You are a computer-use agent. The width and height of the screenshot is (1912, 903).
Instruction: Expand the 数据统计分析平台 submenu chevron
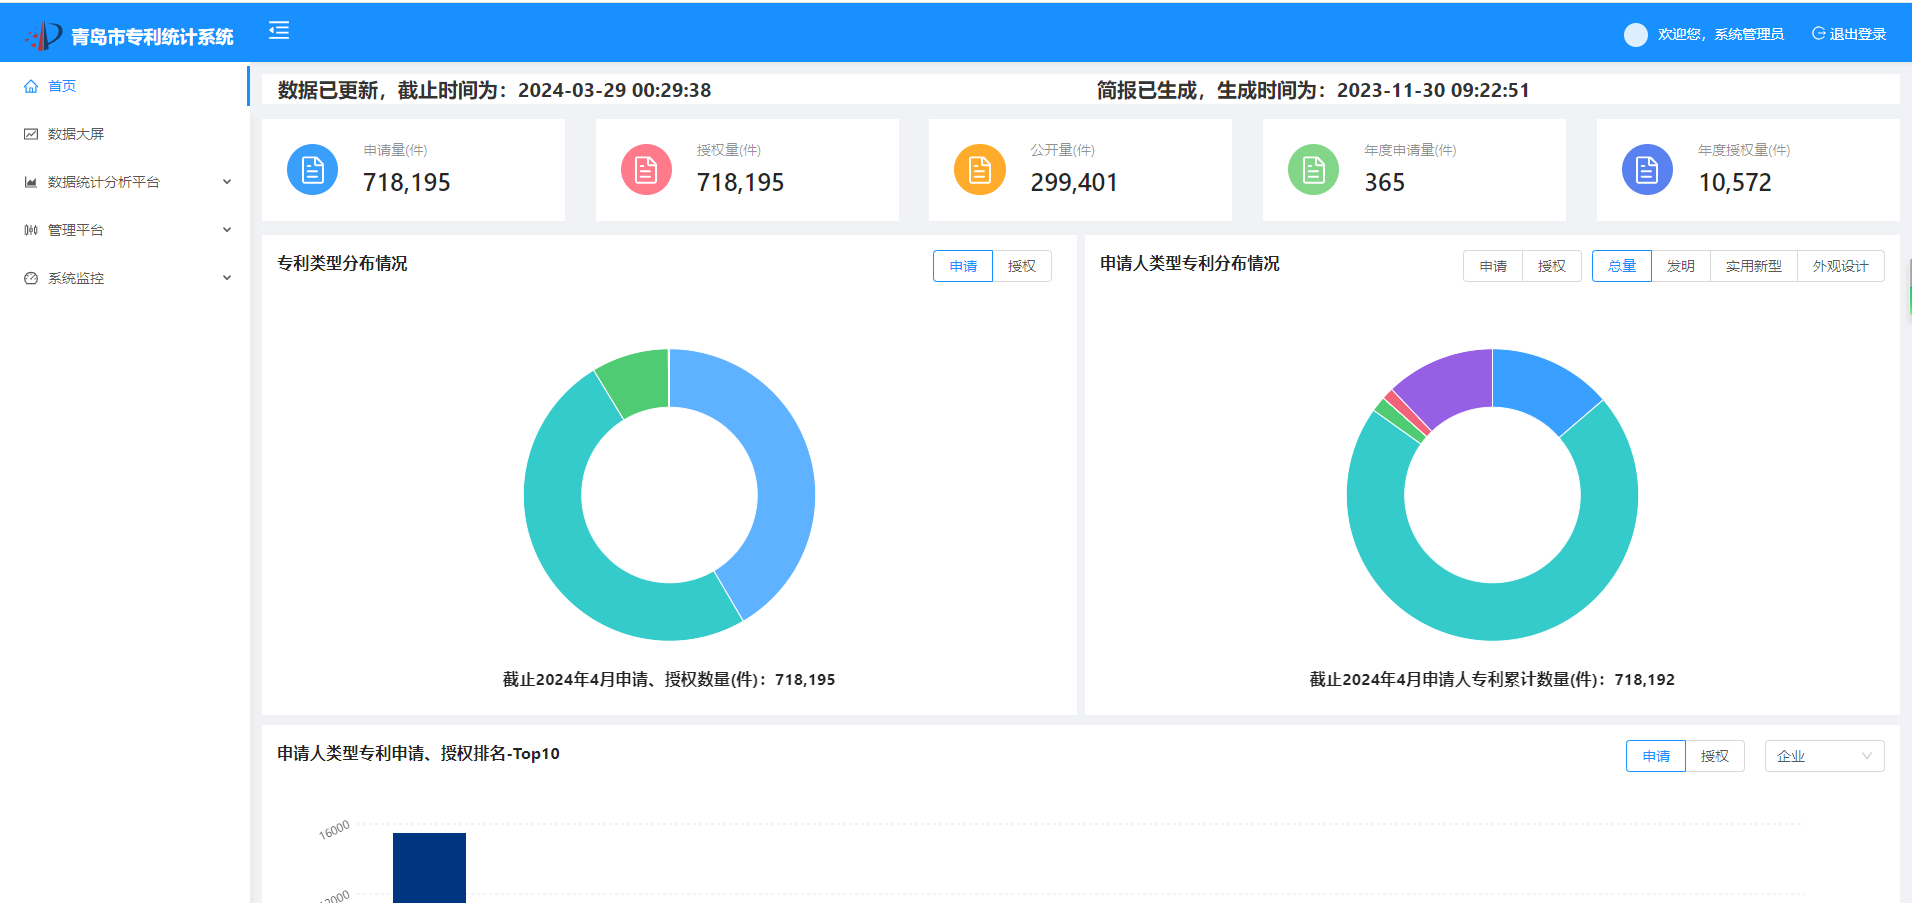(227, 182)
